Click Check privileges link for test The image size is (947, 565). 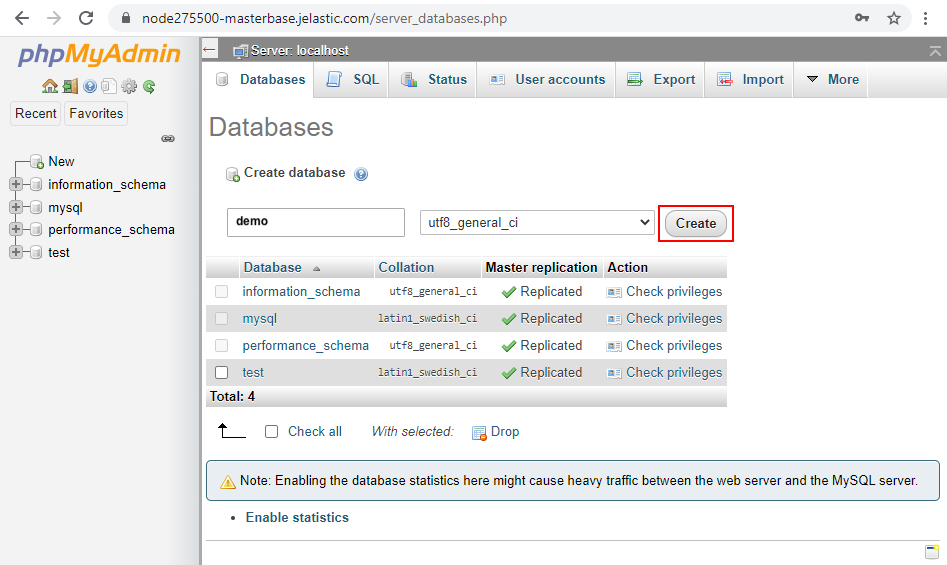(674, 372)
